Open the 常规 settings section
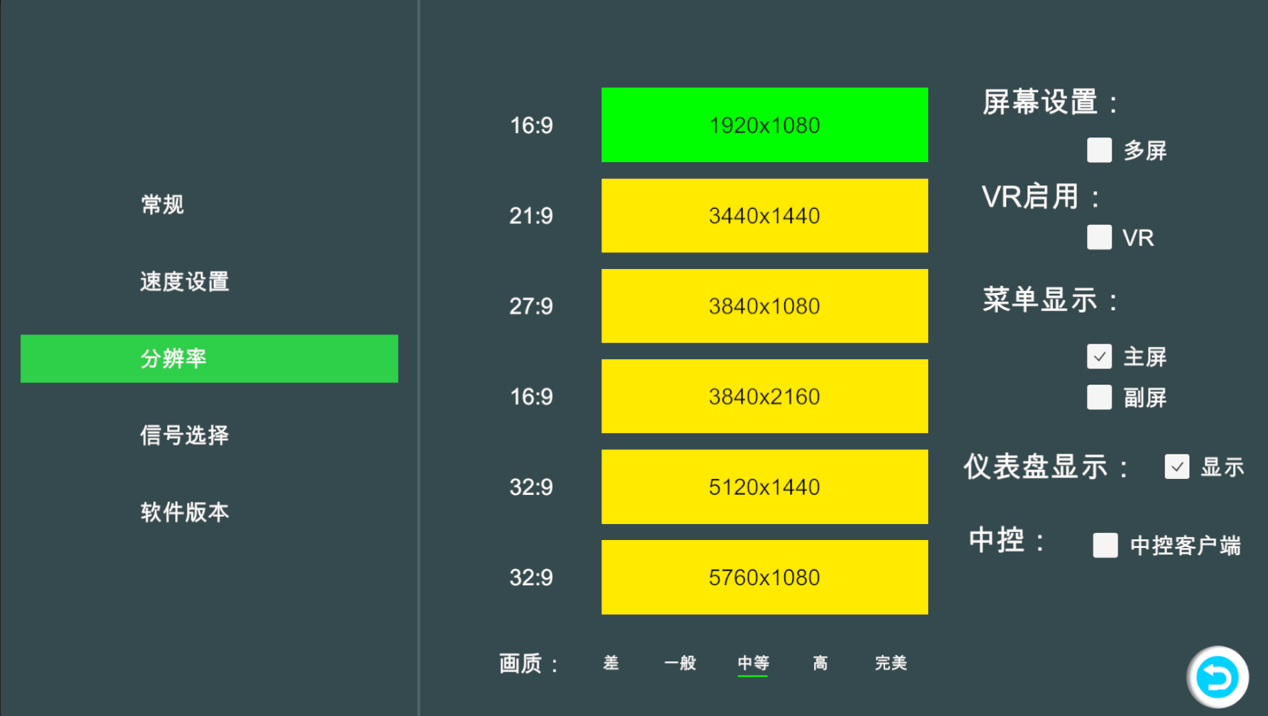 (162, 205)
